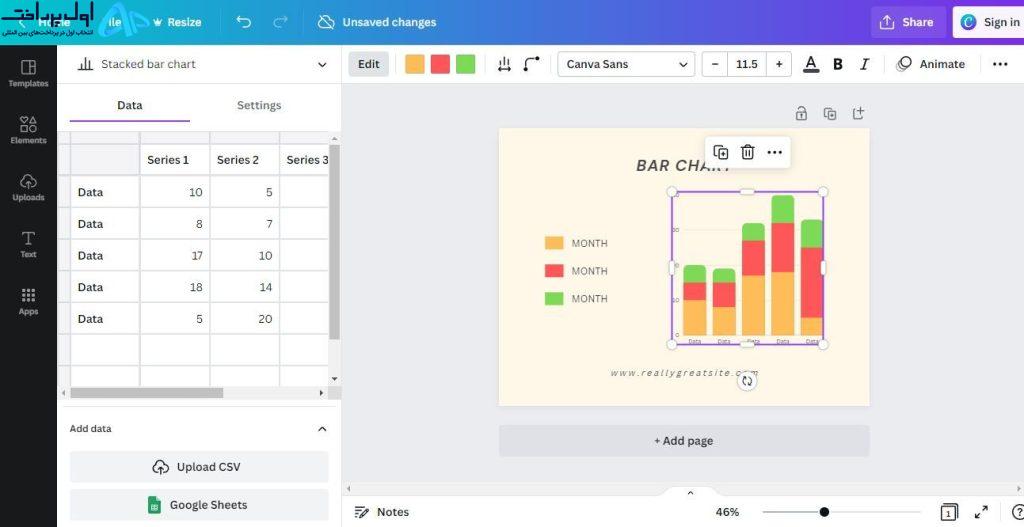Viewport: 1024px width, 527px height.
Task: Collapse the Add data section
Action: 322,429
